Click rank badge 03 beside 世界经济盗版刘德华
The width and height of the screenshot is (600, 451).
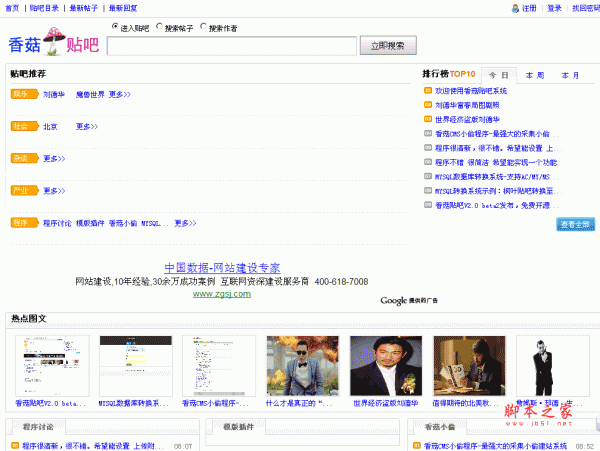pos(428,119)
